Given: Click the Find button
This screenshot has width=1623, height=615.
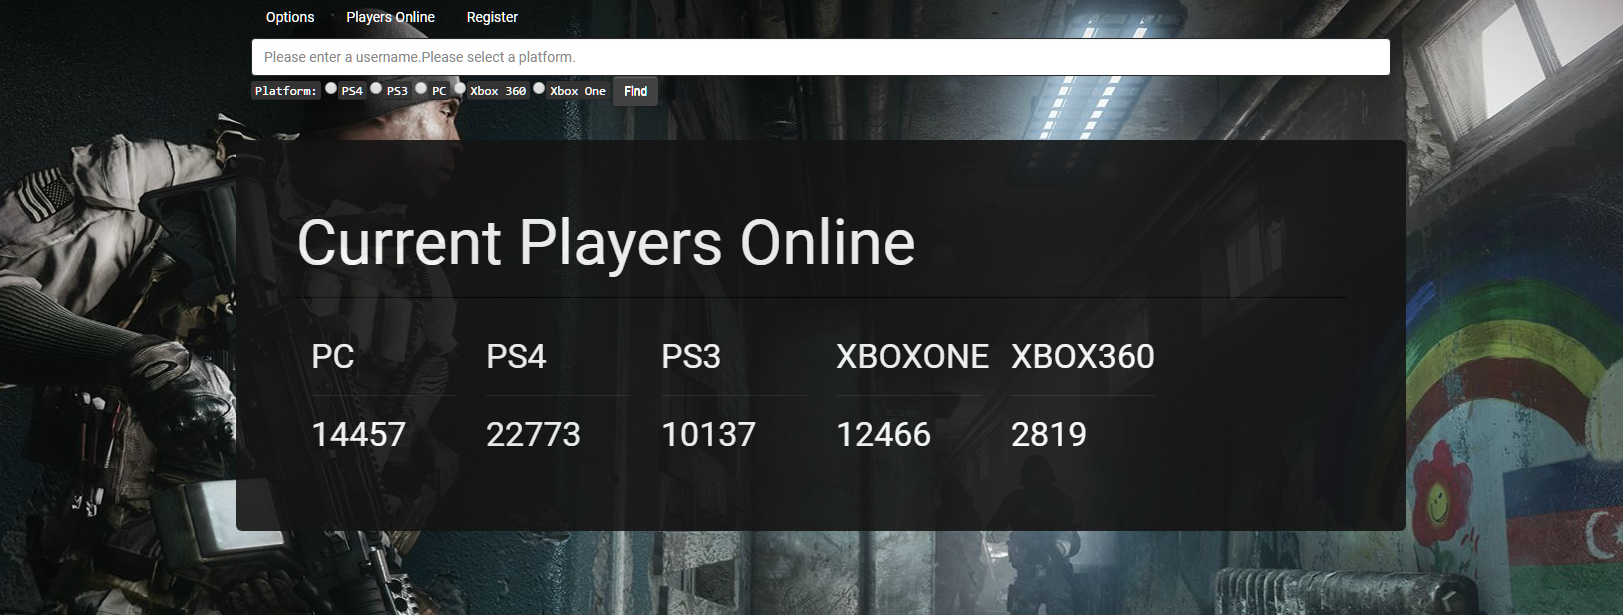Looking at the screenshot, I should 635,91.
